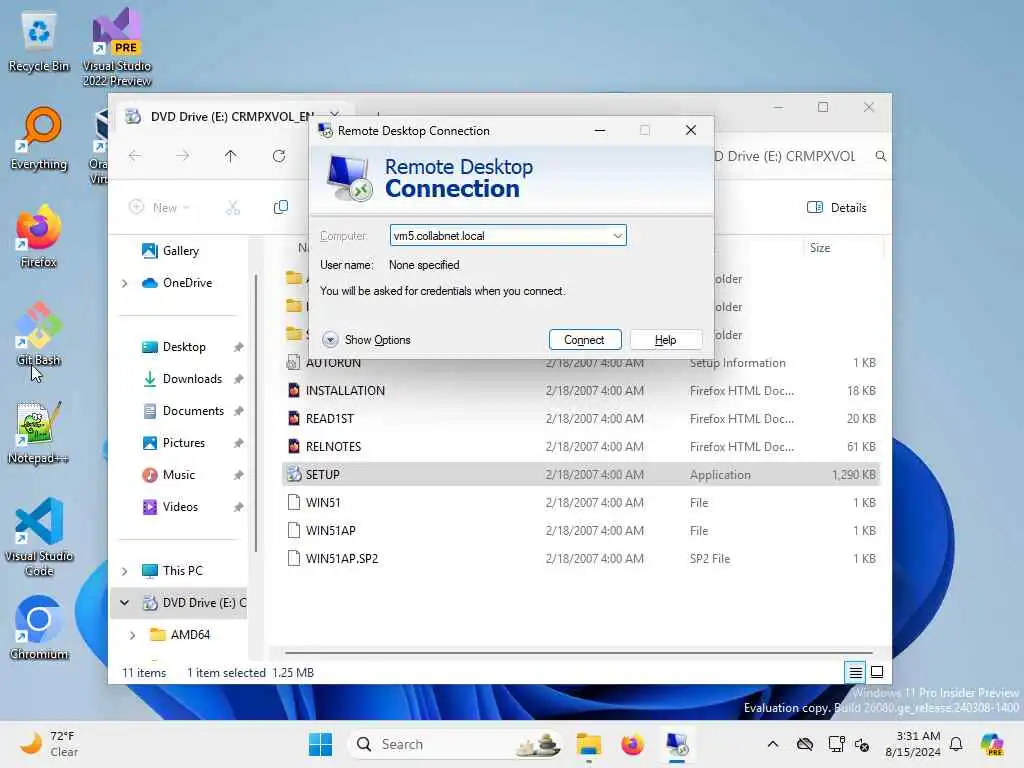Open the Windows Start menu

point(320,744)
